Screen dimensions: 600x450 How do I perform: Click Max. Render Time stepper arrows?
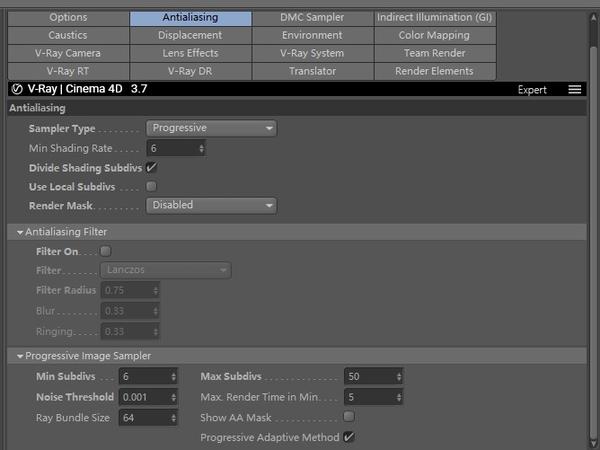399,397
